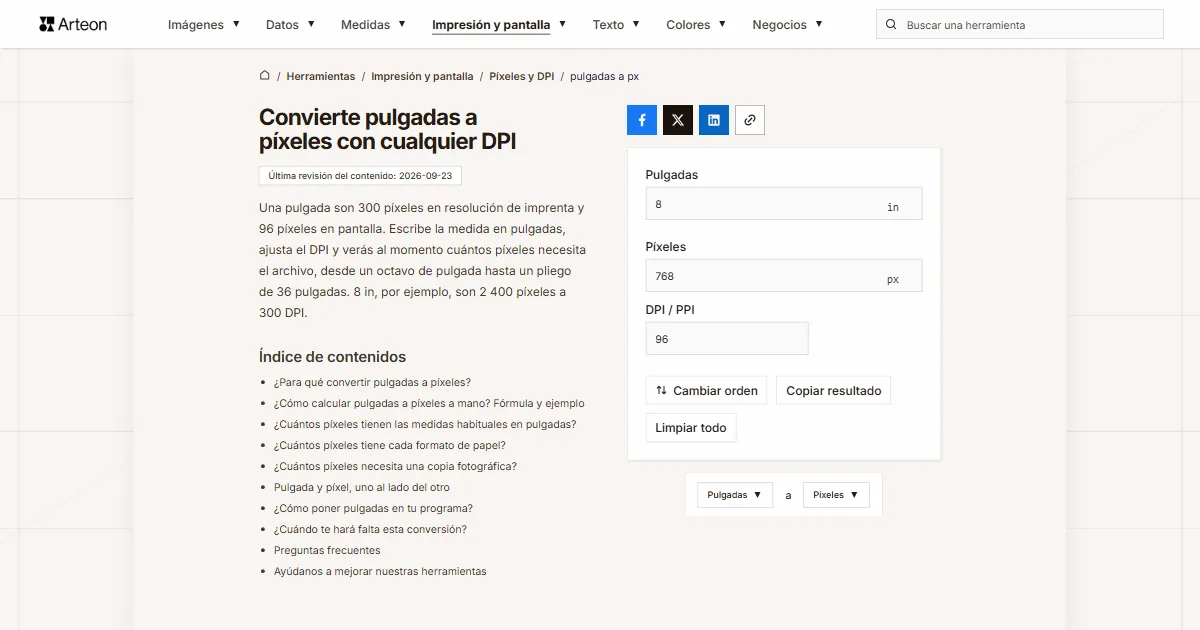Open 'Pulgada y píxel, uno al lado del otro'
Image resolution: width=1200 pixels, height=630 pixels.
(x=362, y=487)
